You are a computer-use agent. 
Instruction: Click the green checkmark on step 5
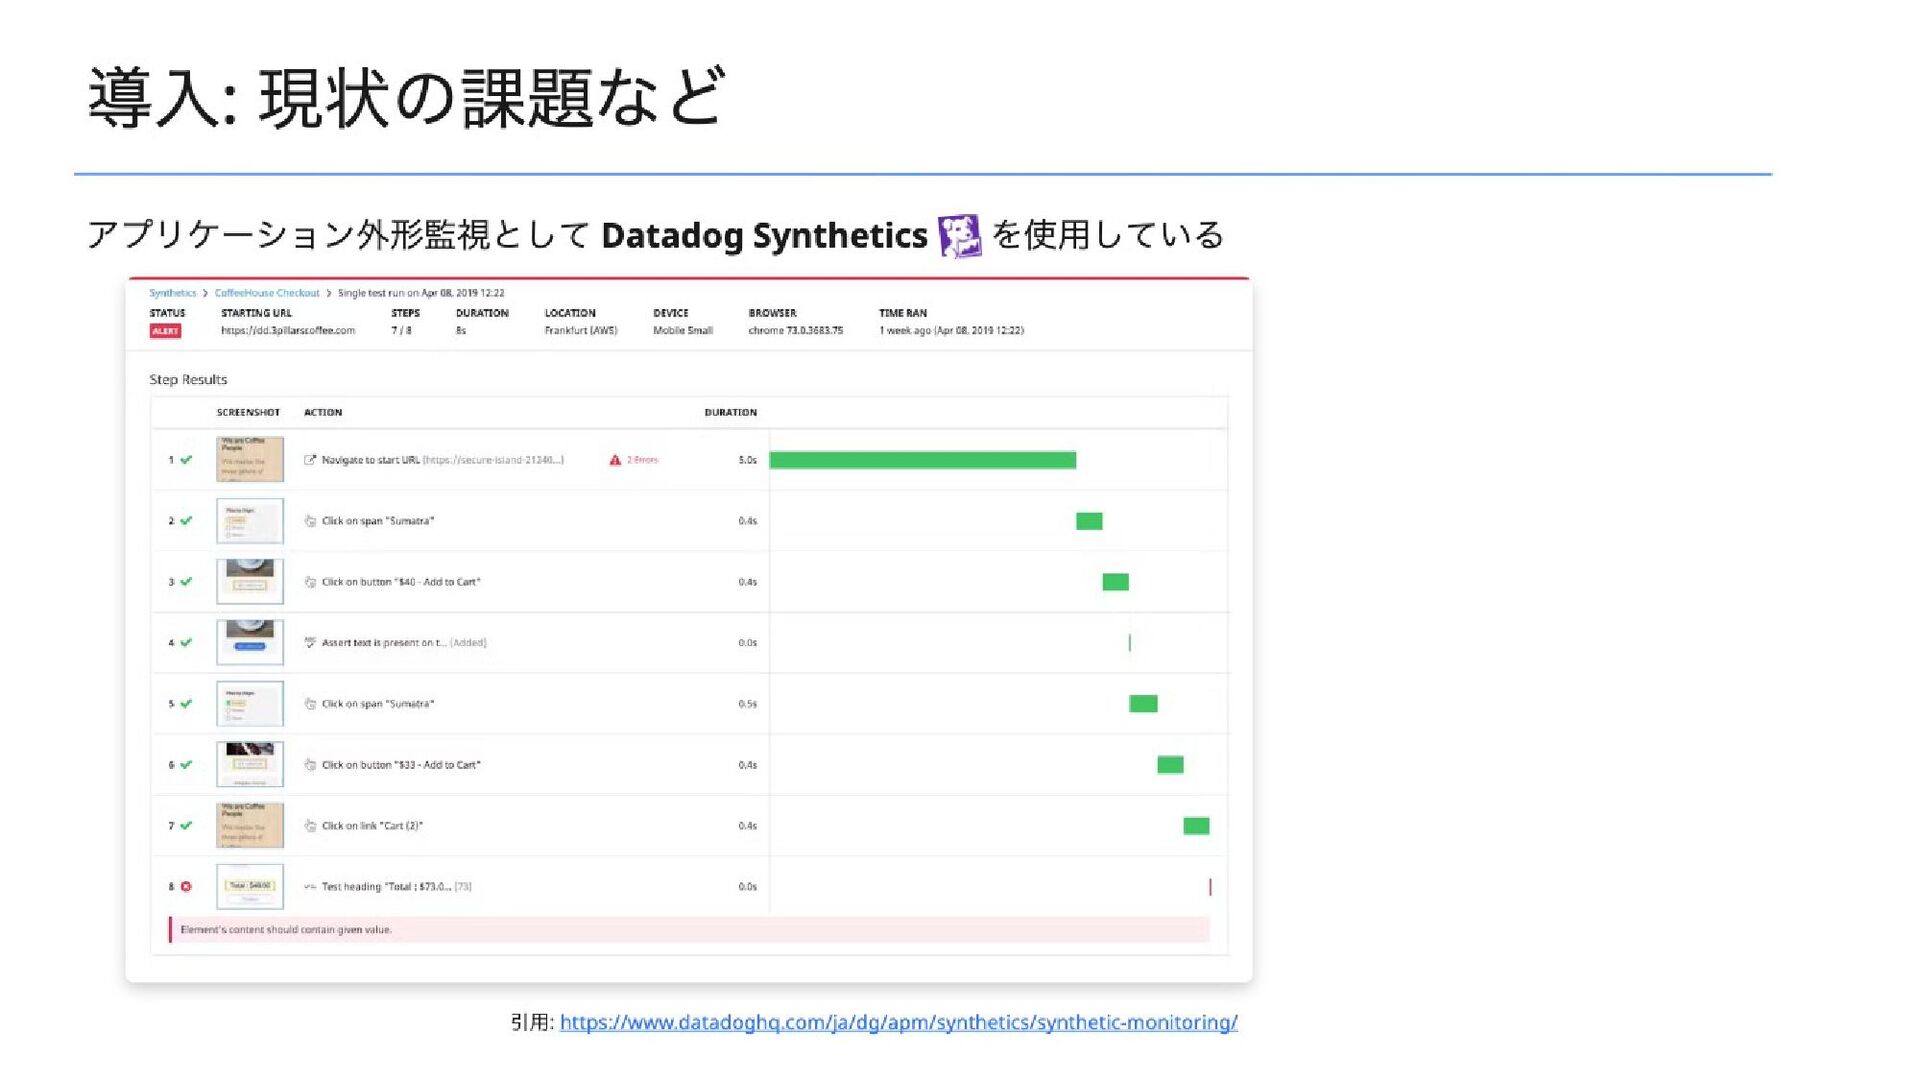(186, 704)
